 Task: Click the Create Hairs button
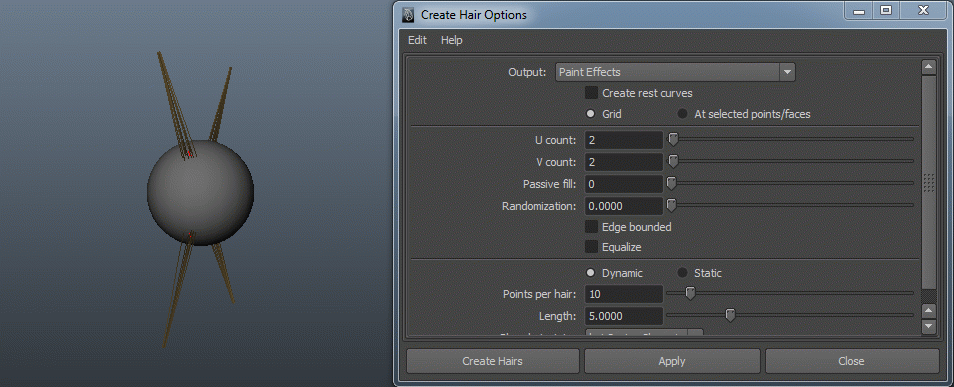point(492,361)
